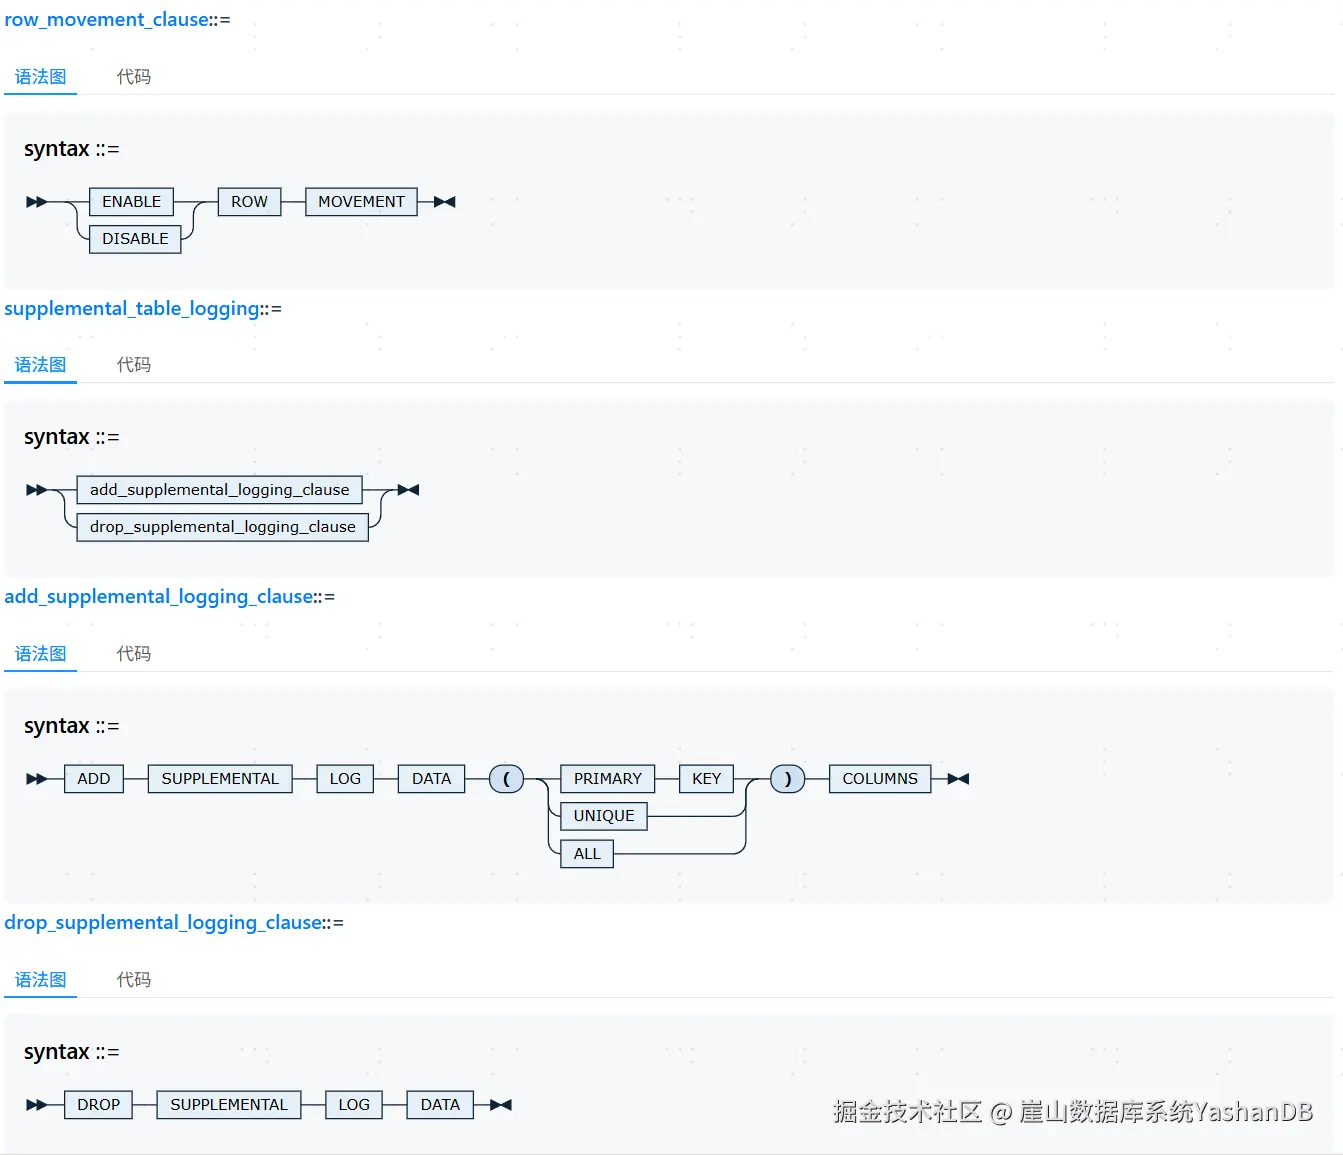Click the closing parenthesis node

[x=788, y=779]
